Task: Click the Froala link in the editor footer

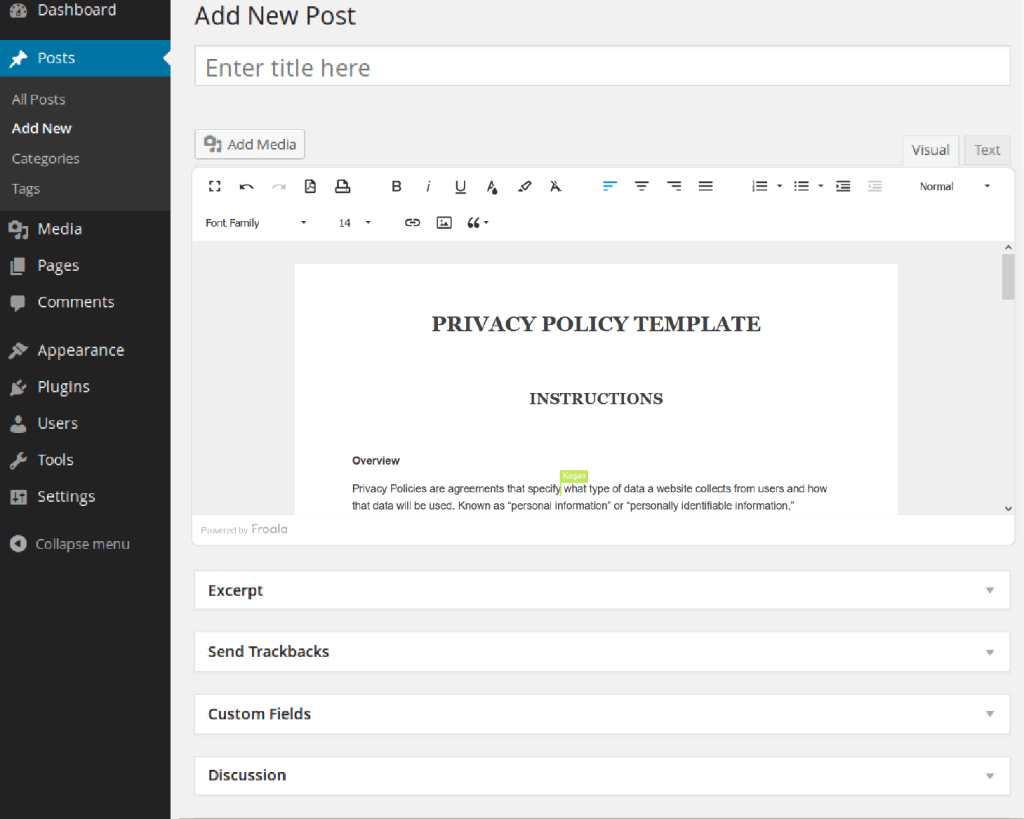Action: tap(269, 528)
